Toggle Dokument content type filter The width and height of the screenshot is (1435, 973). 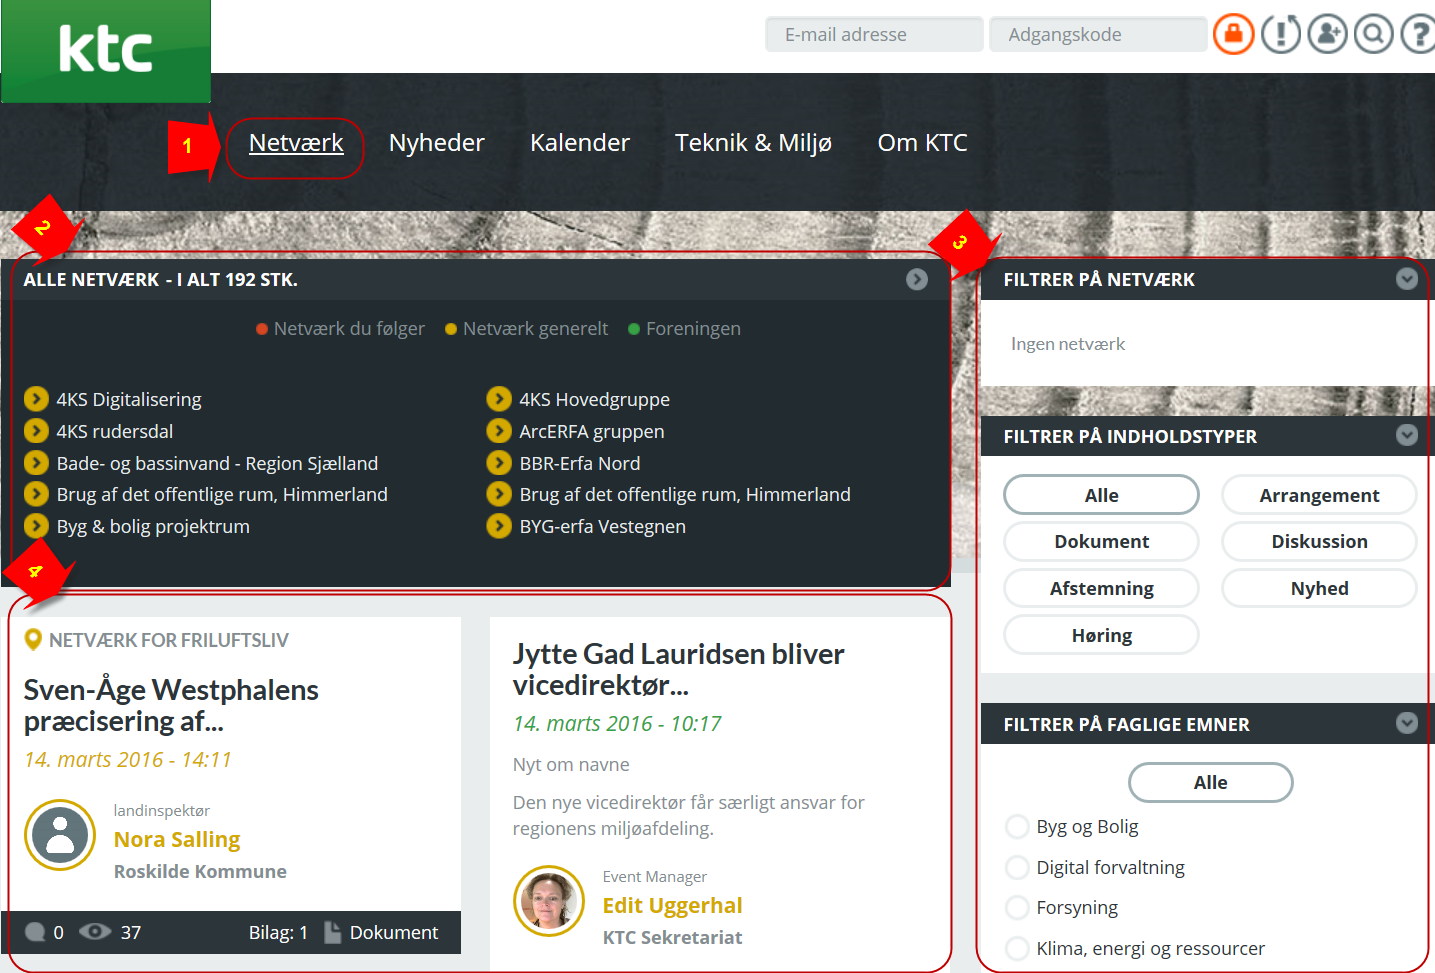click(x=1101, y=541)
